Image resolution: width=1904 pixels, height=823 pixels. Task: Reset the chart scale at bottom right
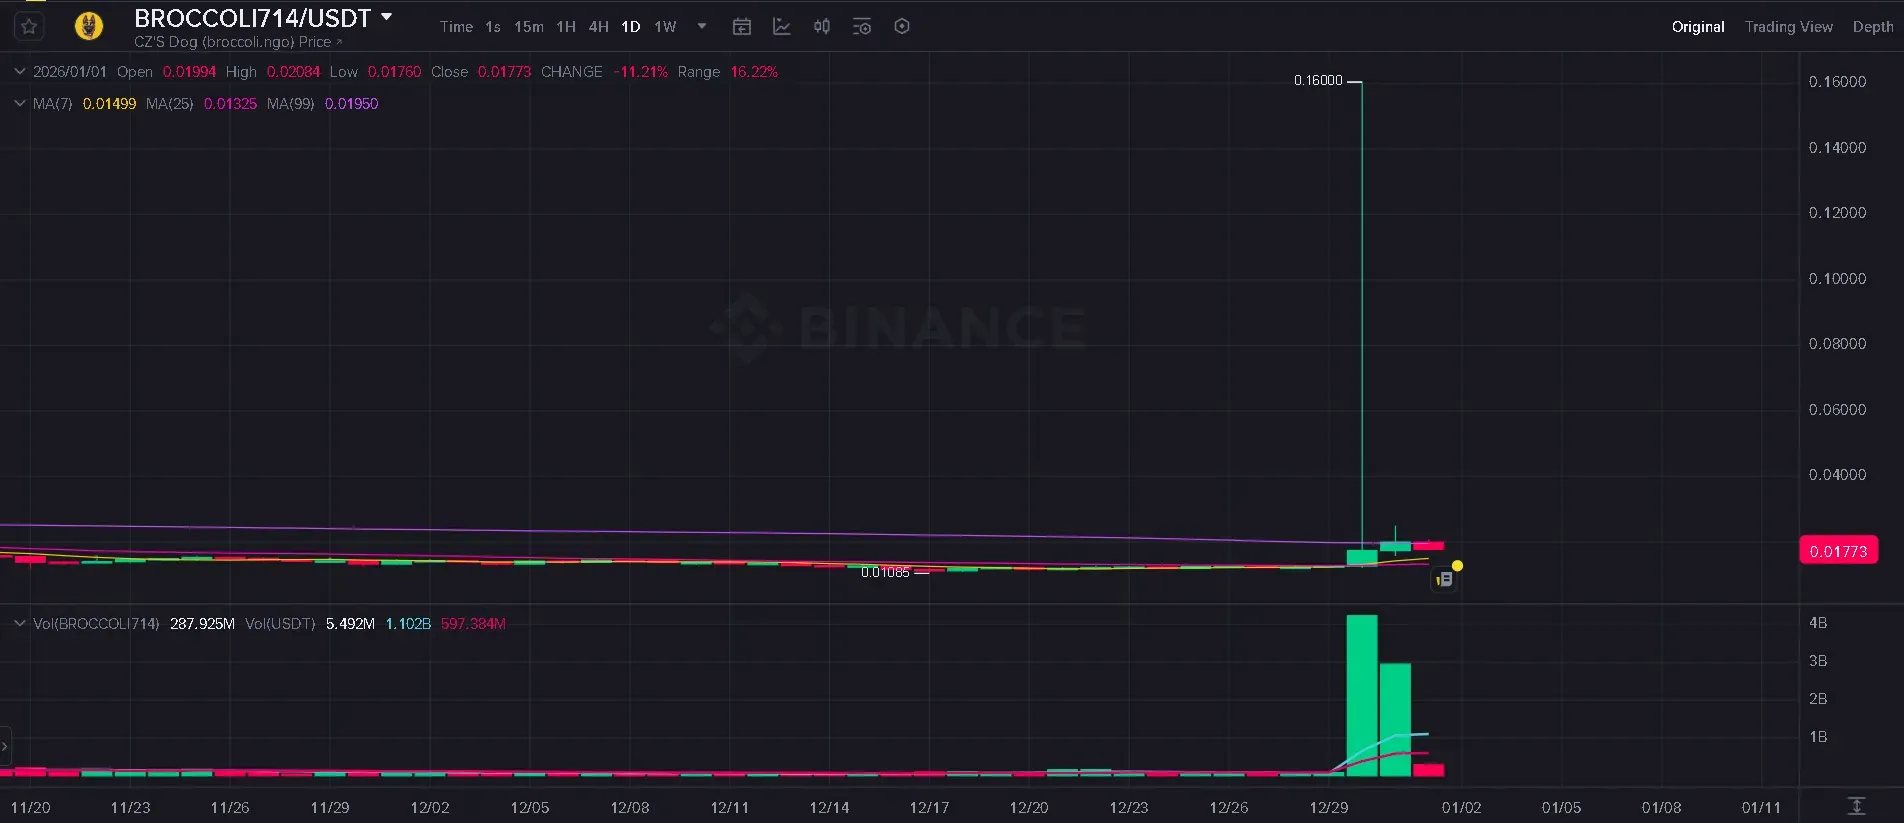(x=1856, y=806)
